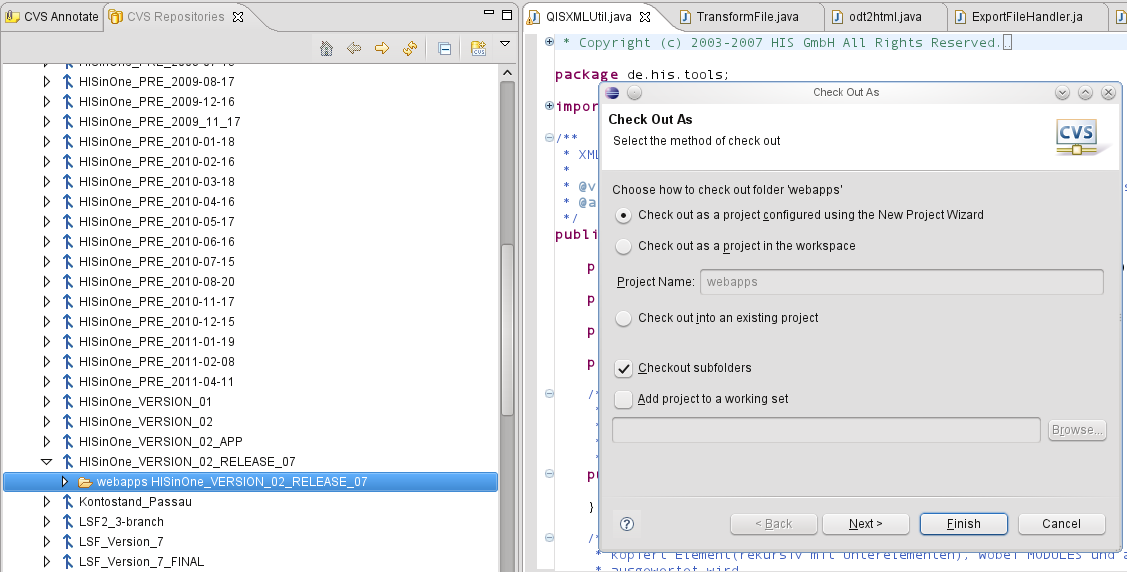Viewport: 1127px width, 572px height.
Task: Open the TransformFile.java editor tab
Action: pyautogui.click(x=748, y=17)
